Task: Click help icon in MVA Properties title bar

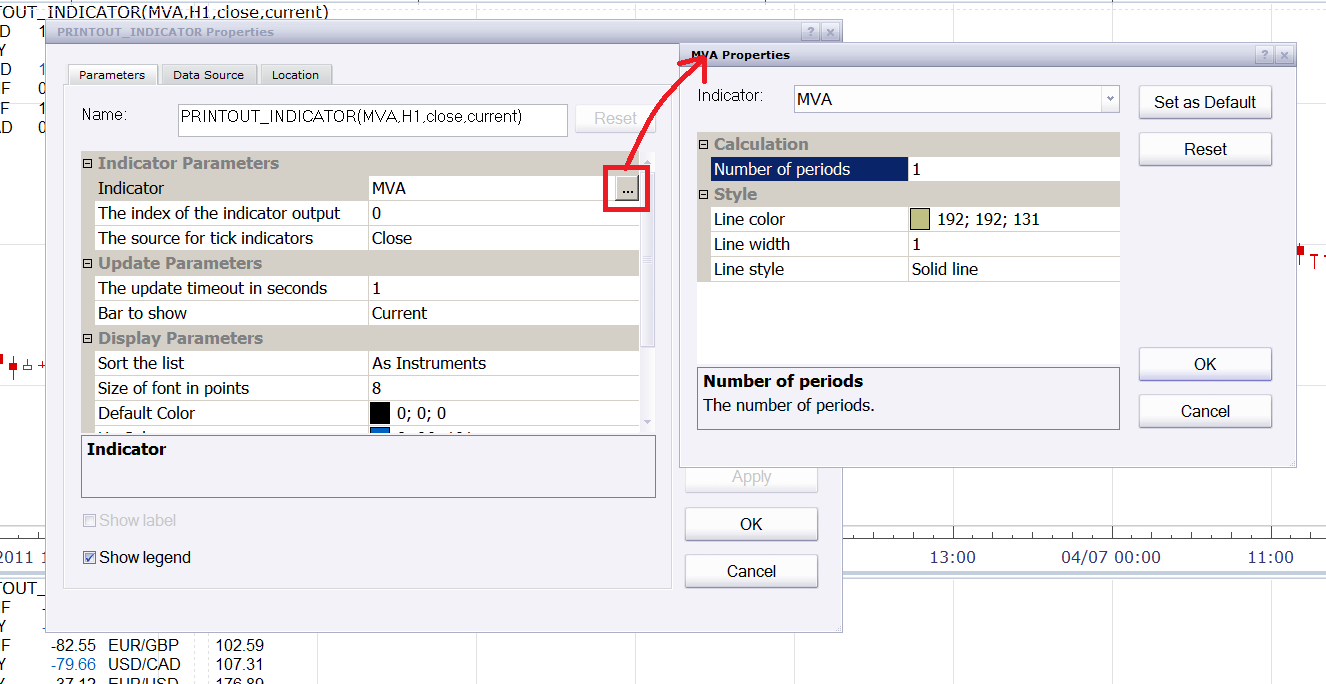Action: coord(1265,56)
